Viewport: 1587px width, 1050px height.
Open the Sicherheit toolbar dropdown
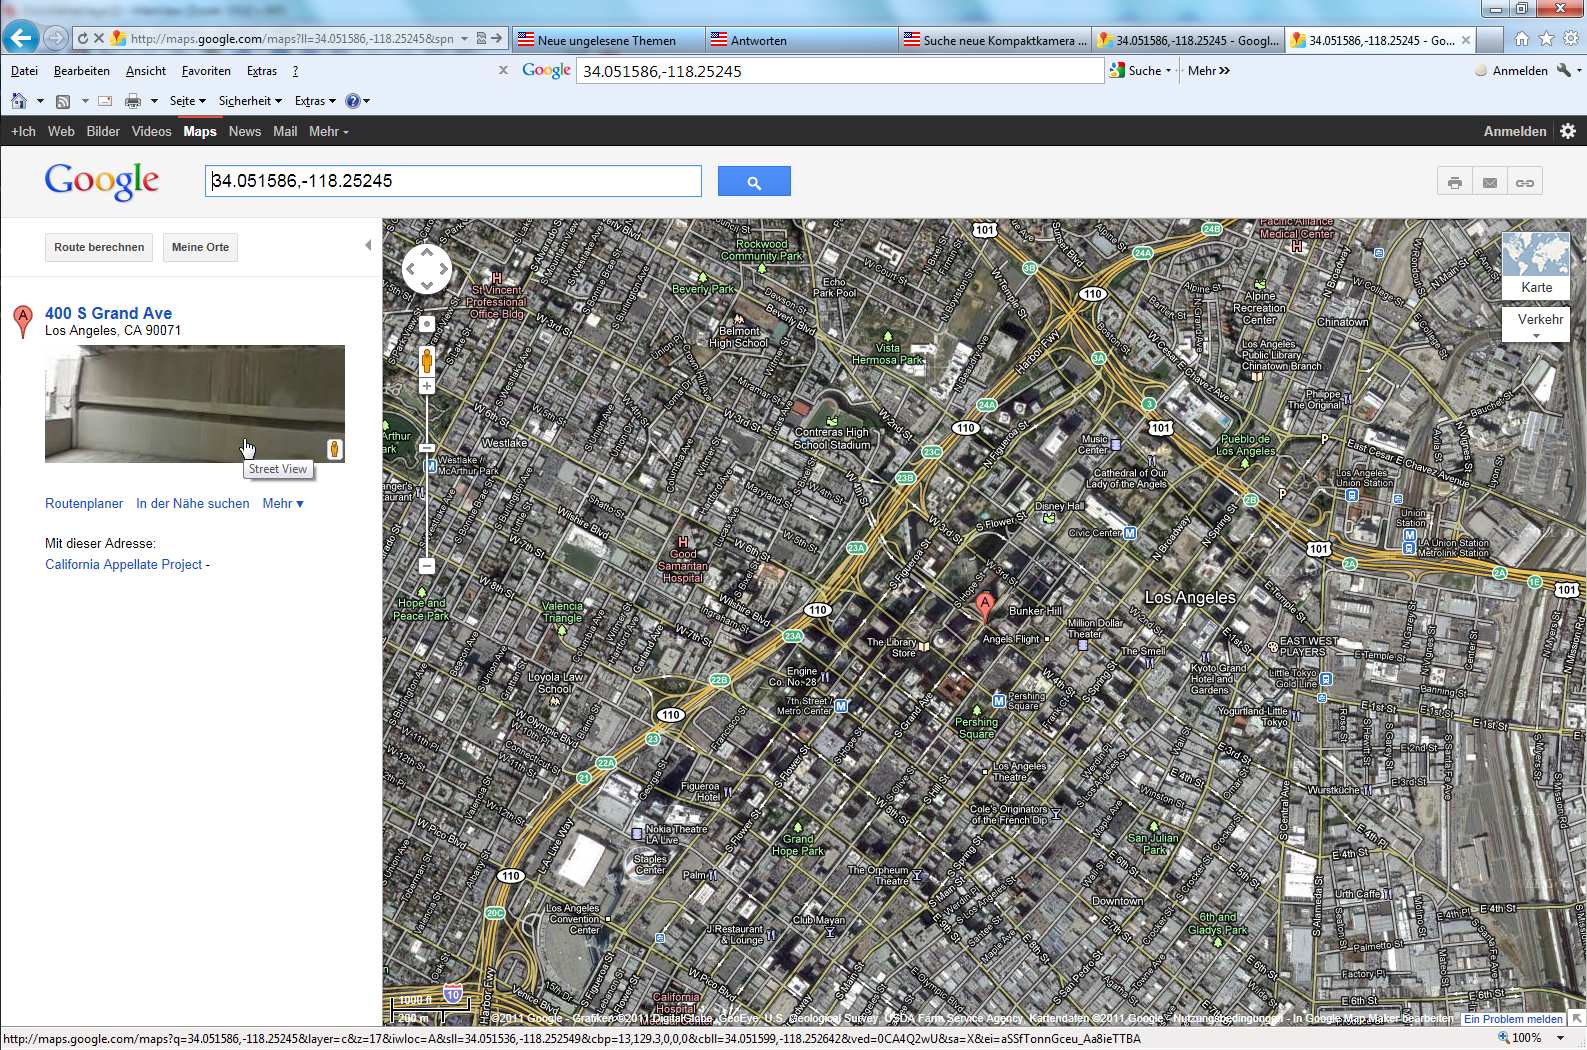tap(250, 101)
